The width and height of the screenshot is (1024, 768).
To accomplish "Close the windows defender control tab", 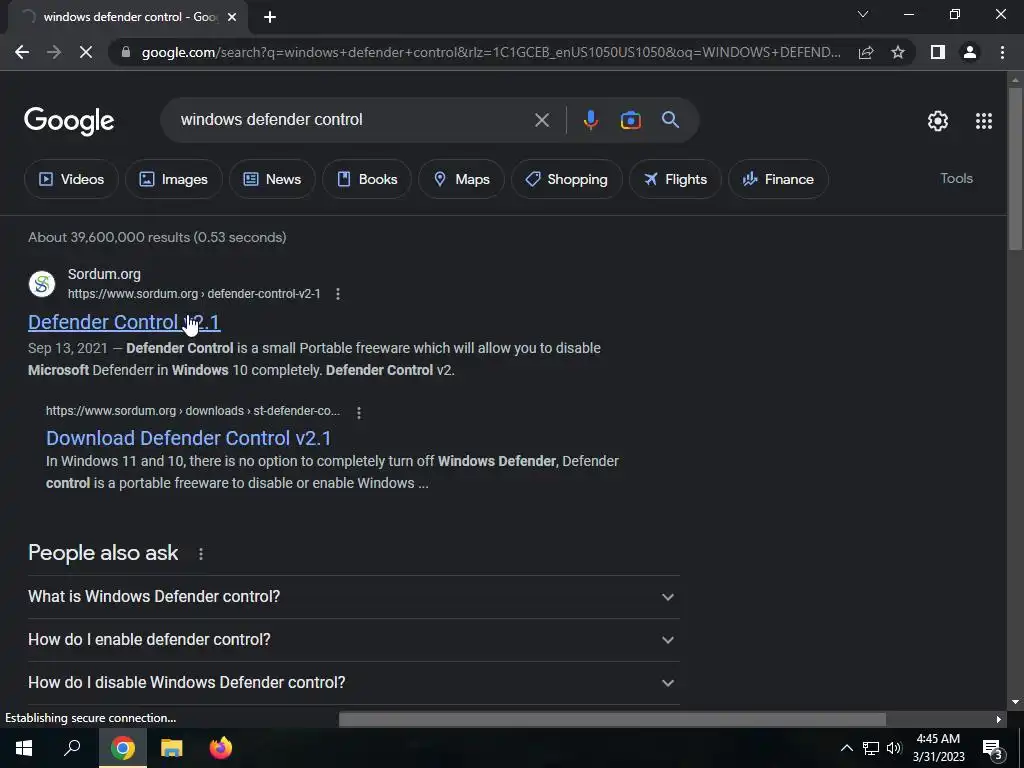I will click(x=231, y=17).
